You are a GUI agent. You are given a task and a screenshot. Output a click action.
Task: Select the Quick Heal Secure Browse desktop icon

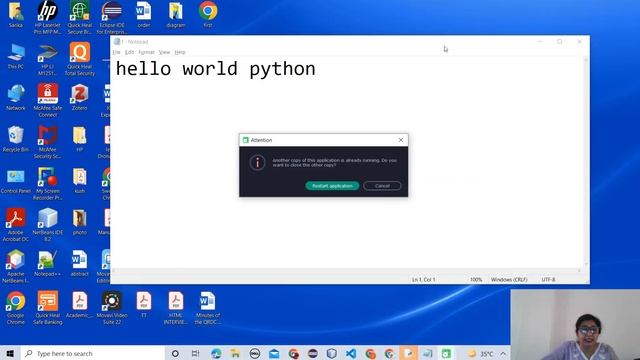point(80,18)
